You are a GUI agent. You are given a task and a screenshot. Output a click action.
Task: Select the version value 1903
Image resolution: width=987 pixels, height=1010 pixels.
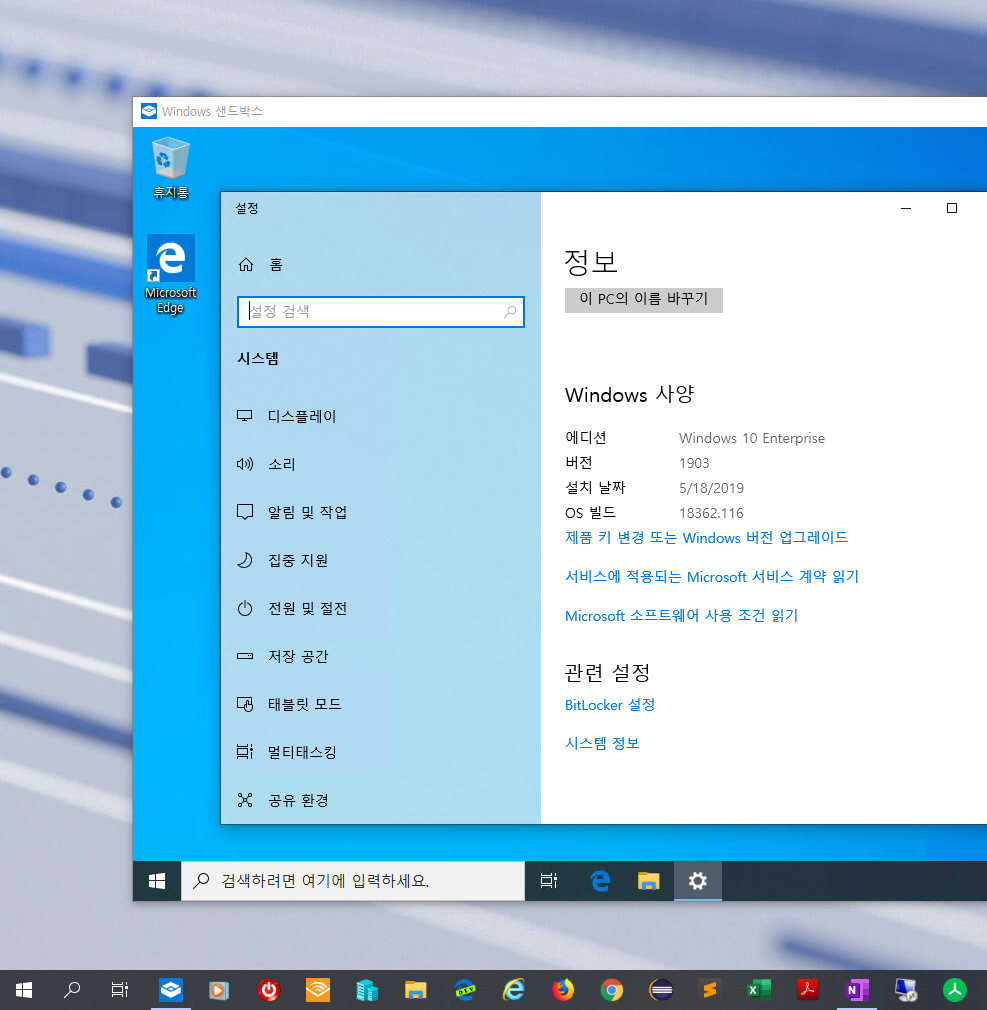[x=694, y=463]
